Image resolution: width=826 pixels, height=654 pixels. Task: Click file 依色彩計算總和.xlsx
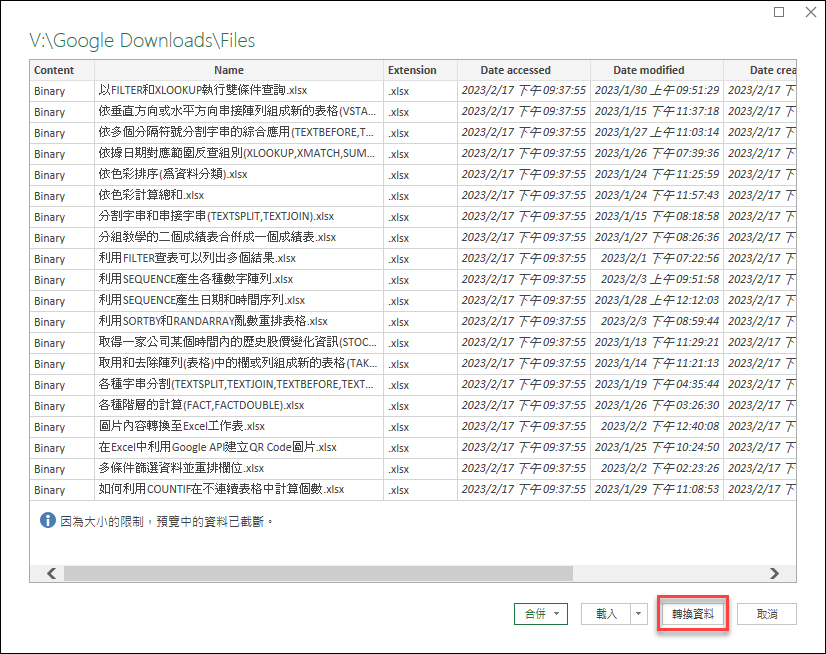pyautogui.click(x=151, y=196)
